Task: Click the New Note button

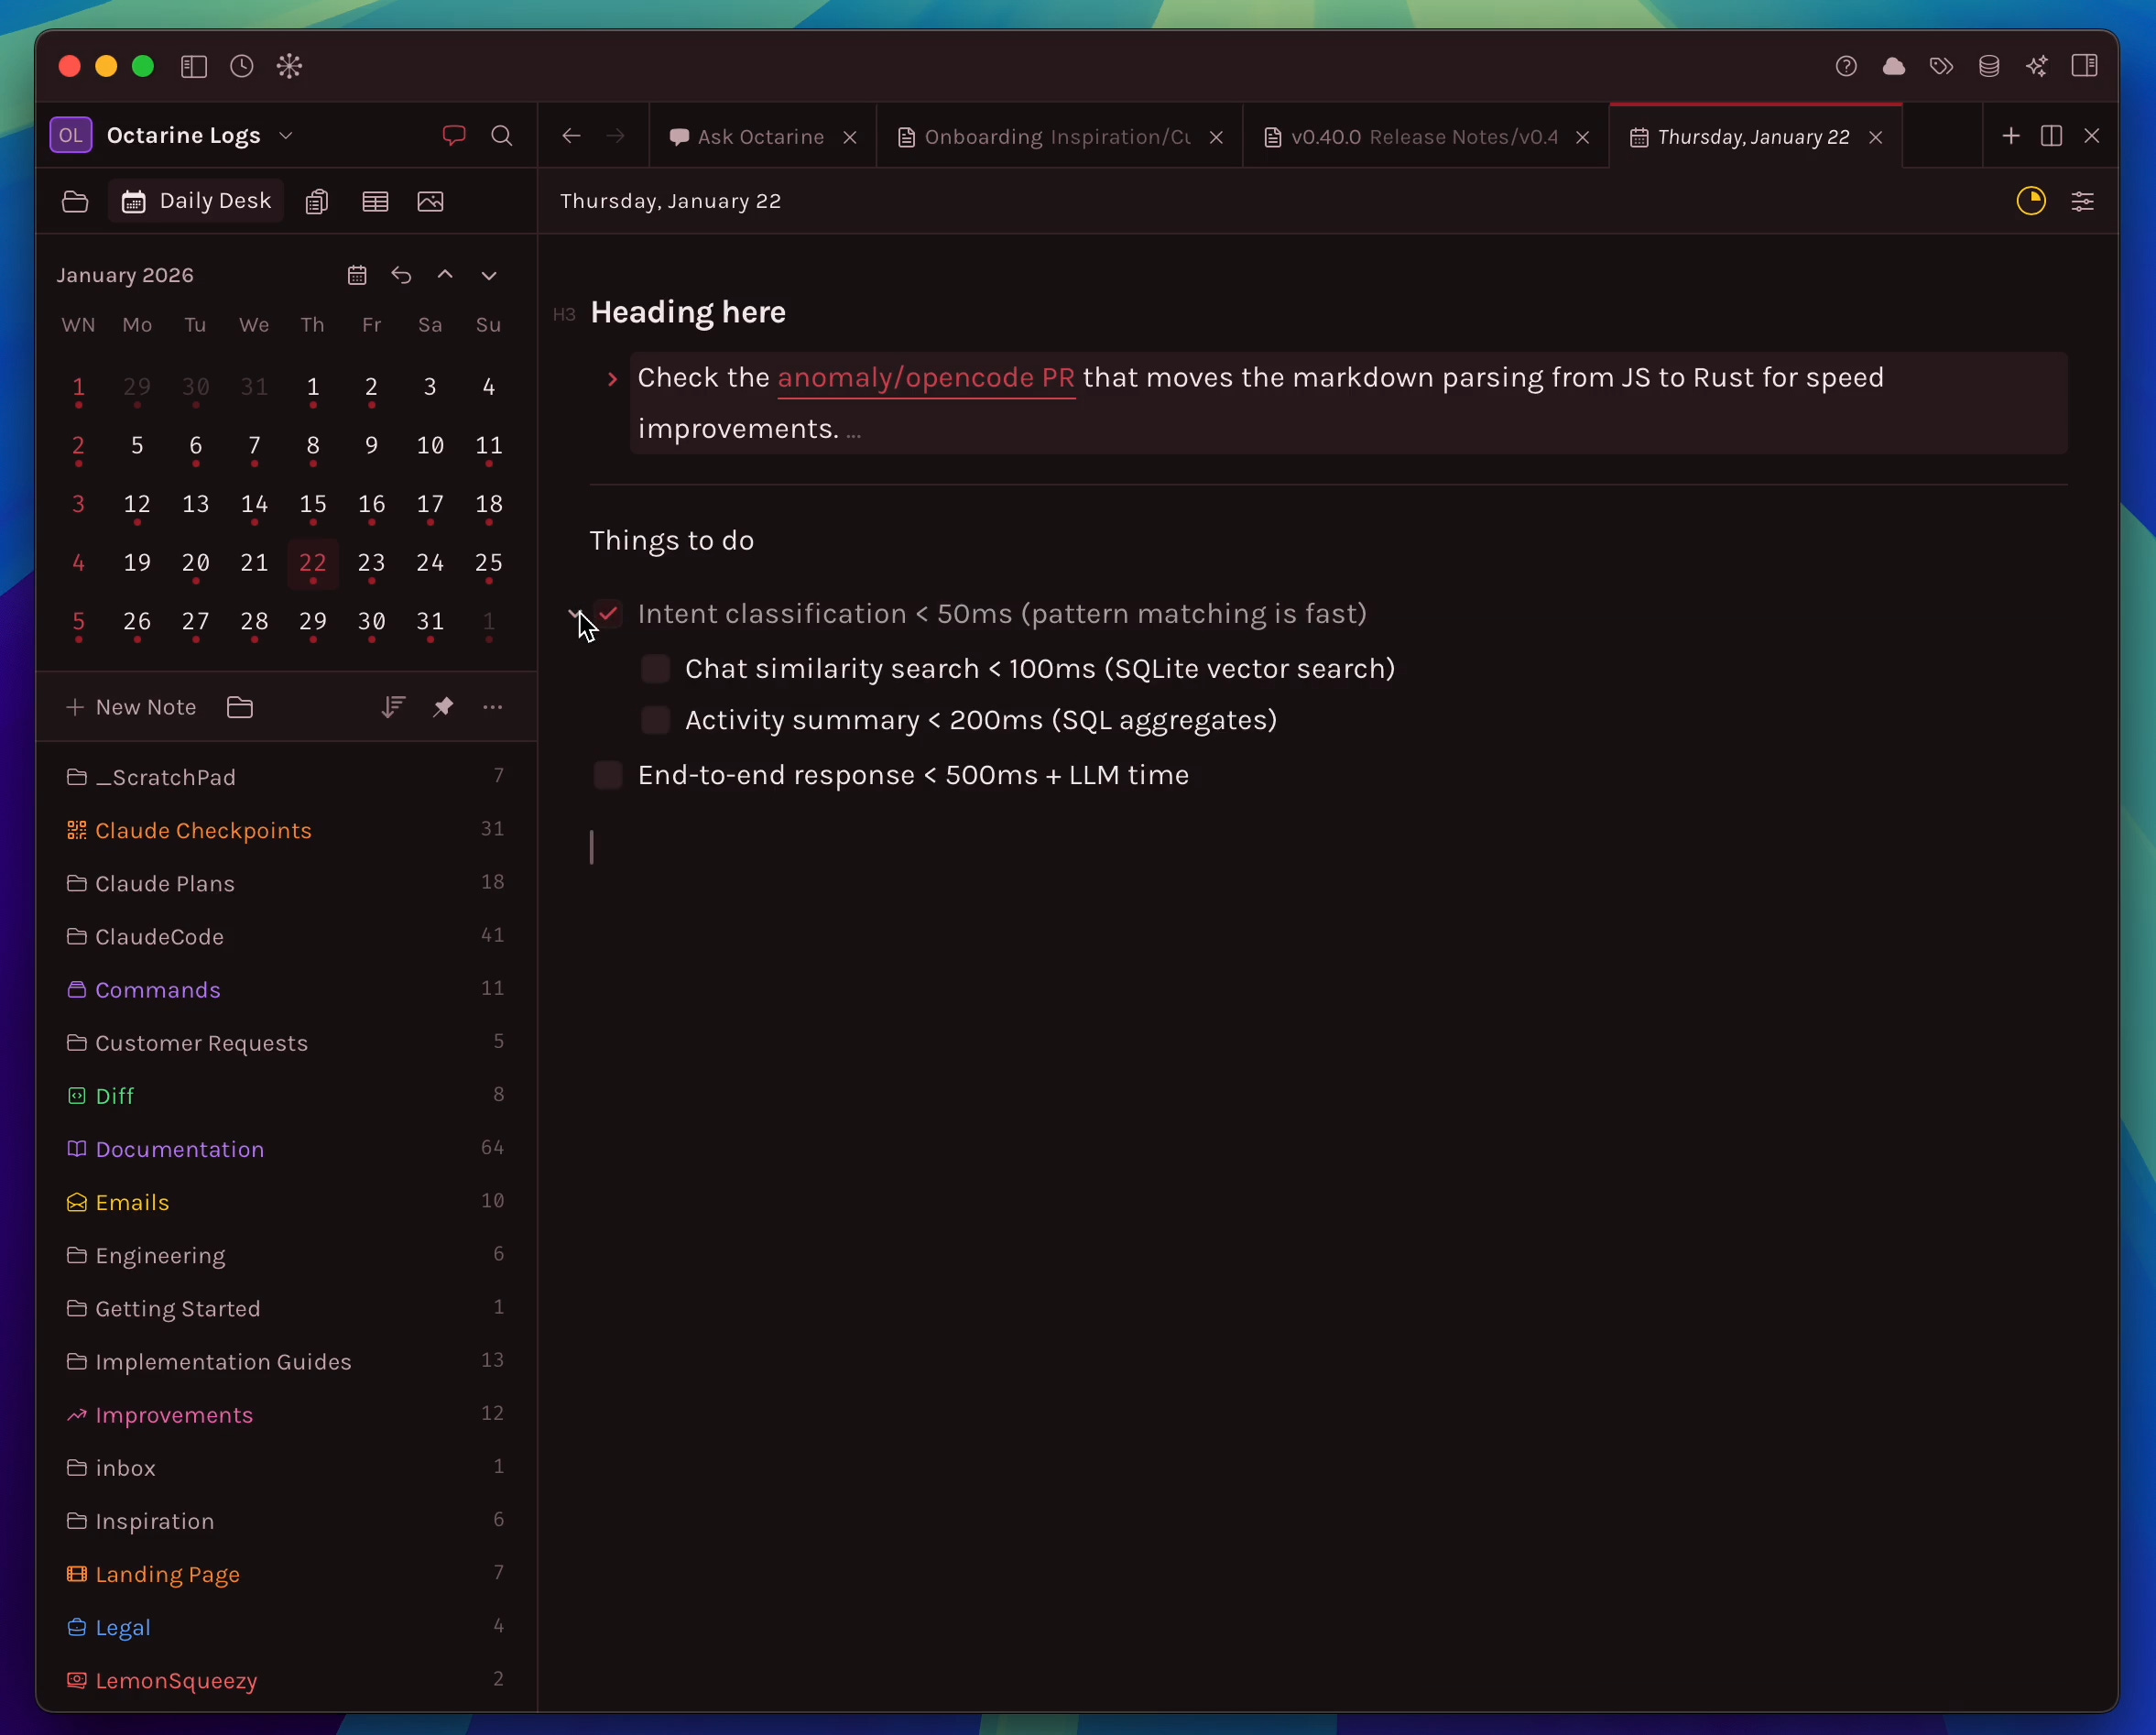Action: click(131, 707)
